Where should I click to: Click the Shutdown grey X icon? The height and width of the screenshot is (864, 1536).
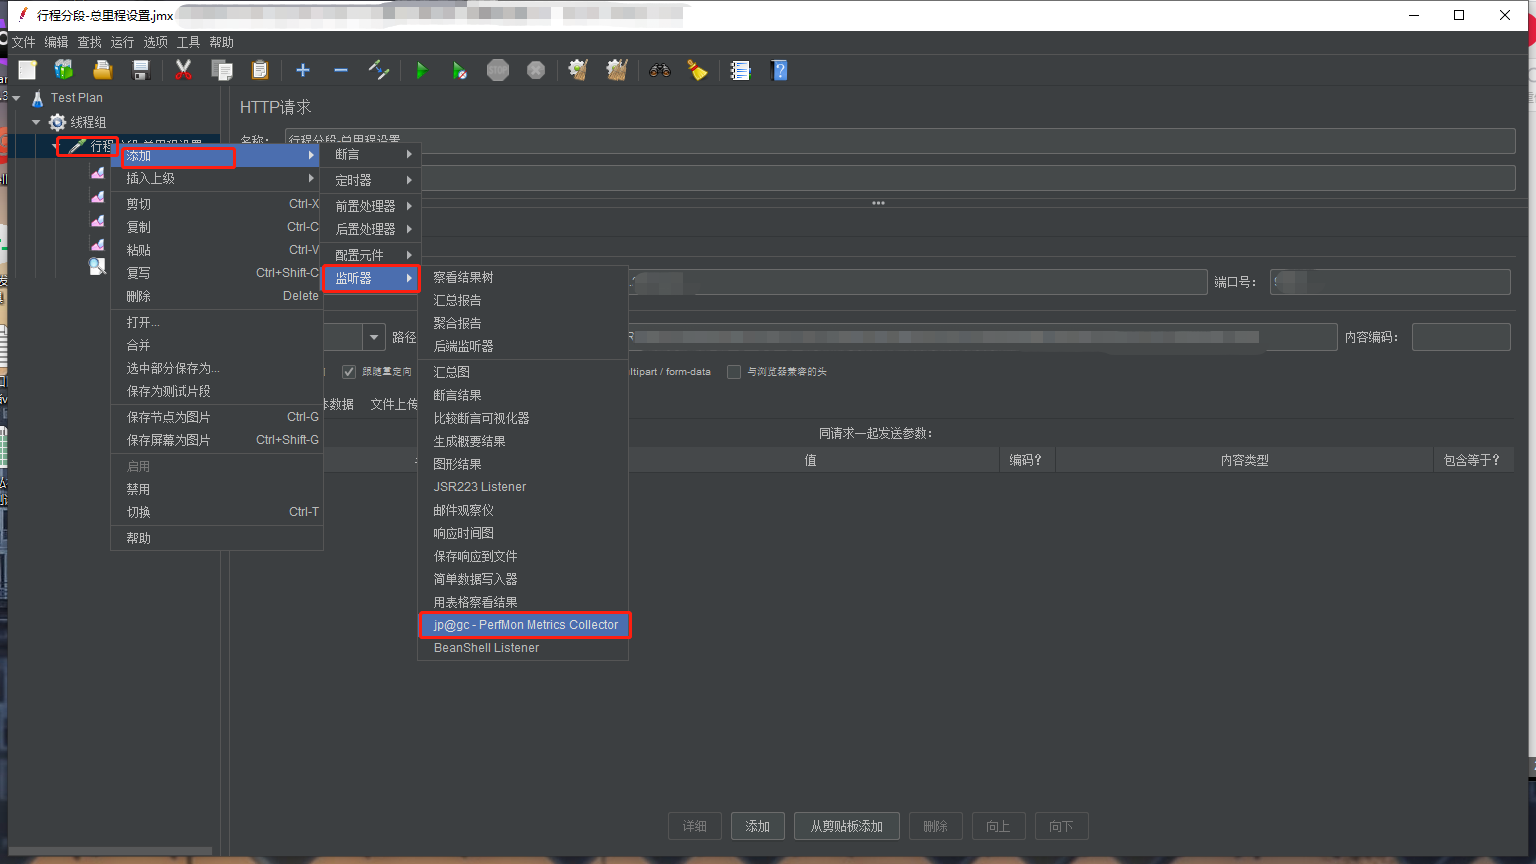tap(536, 70)
